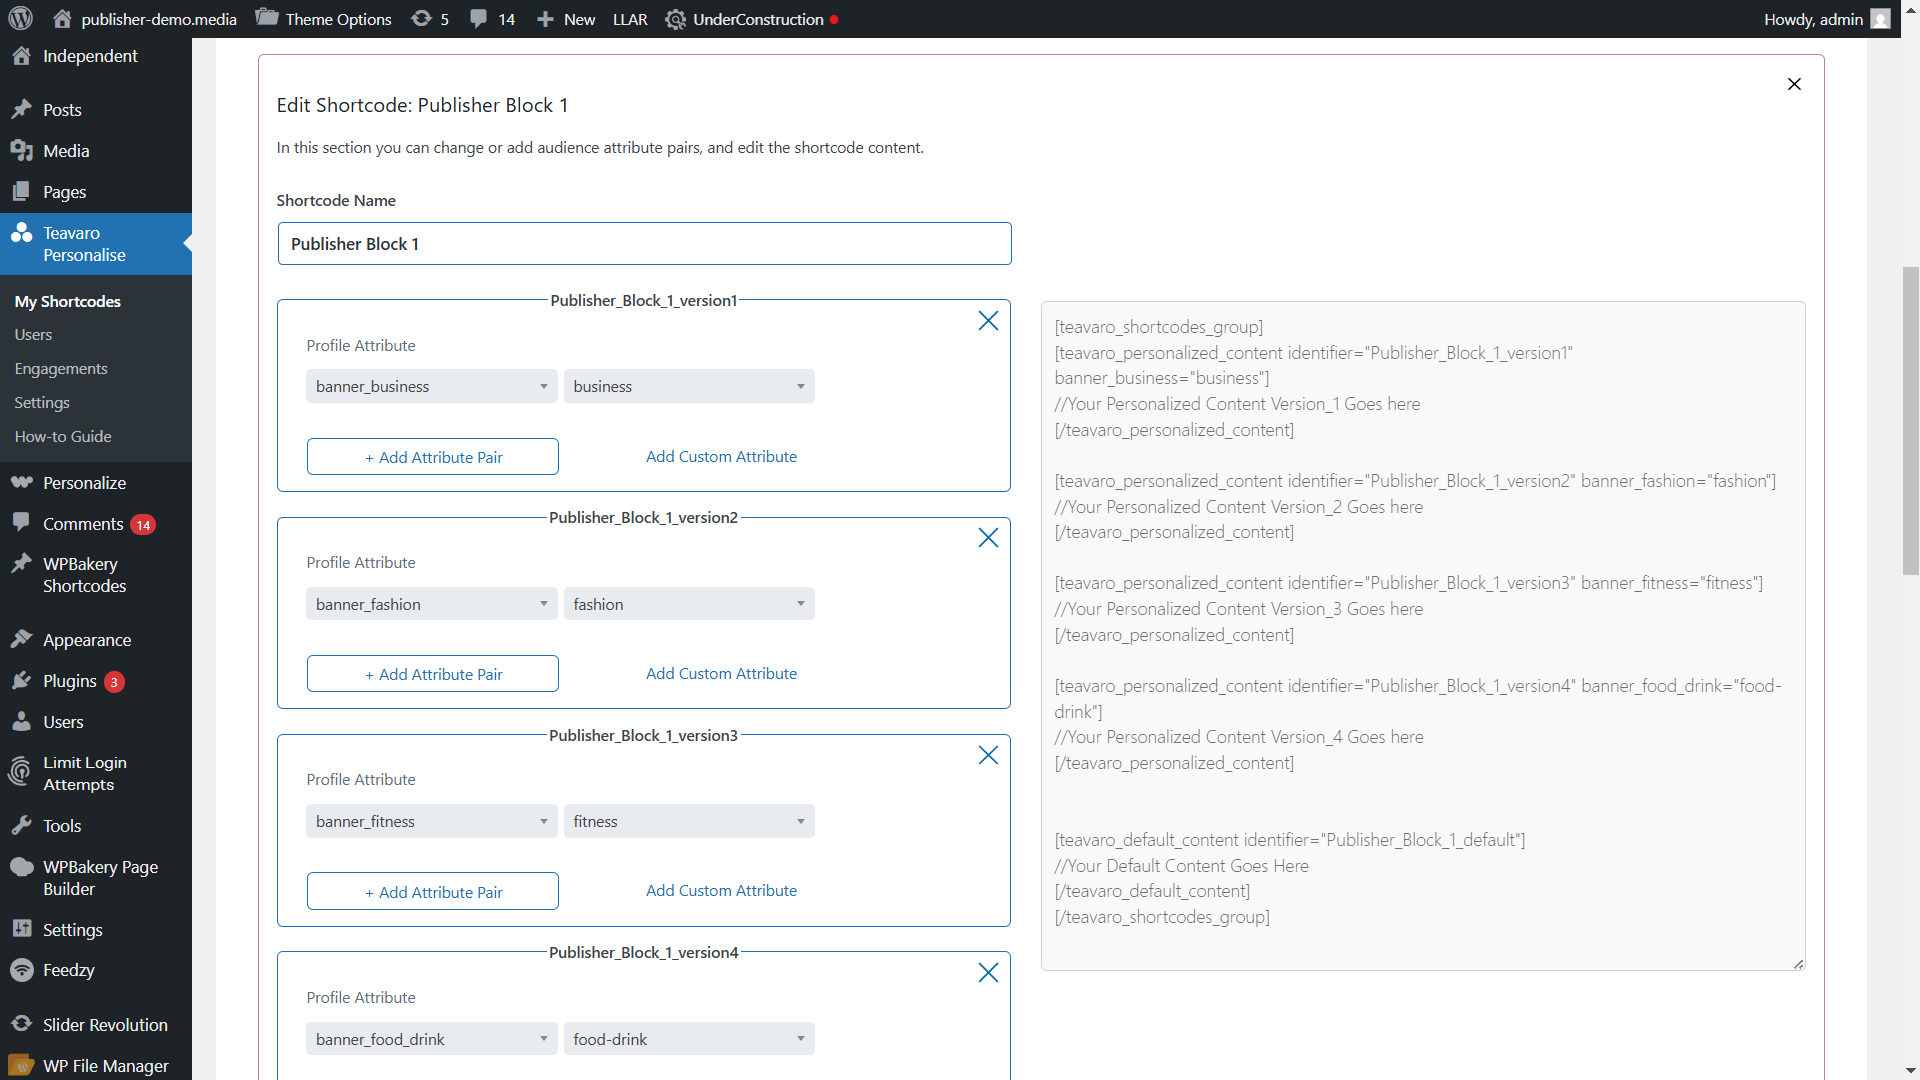Viewport: 1920px width, 1080px height.
Task: Click the Shortcode Name input field
Action: point(644,244)
